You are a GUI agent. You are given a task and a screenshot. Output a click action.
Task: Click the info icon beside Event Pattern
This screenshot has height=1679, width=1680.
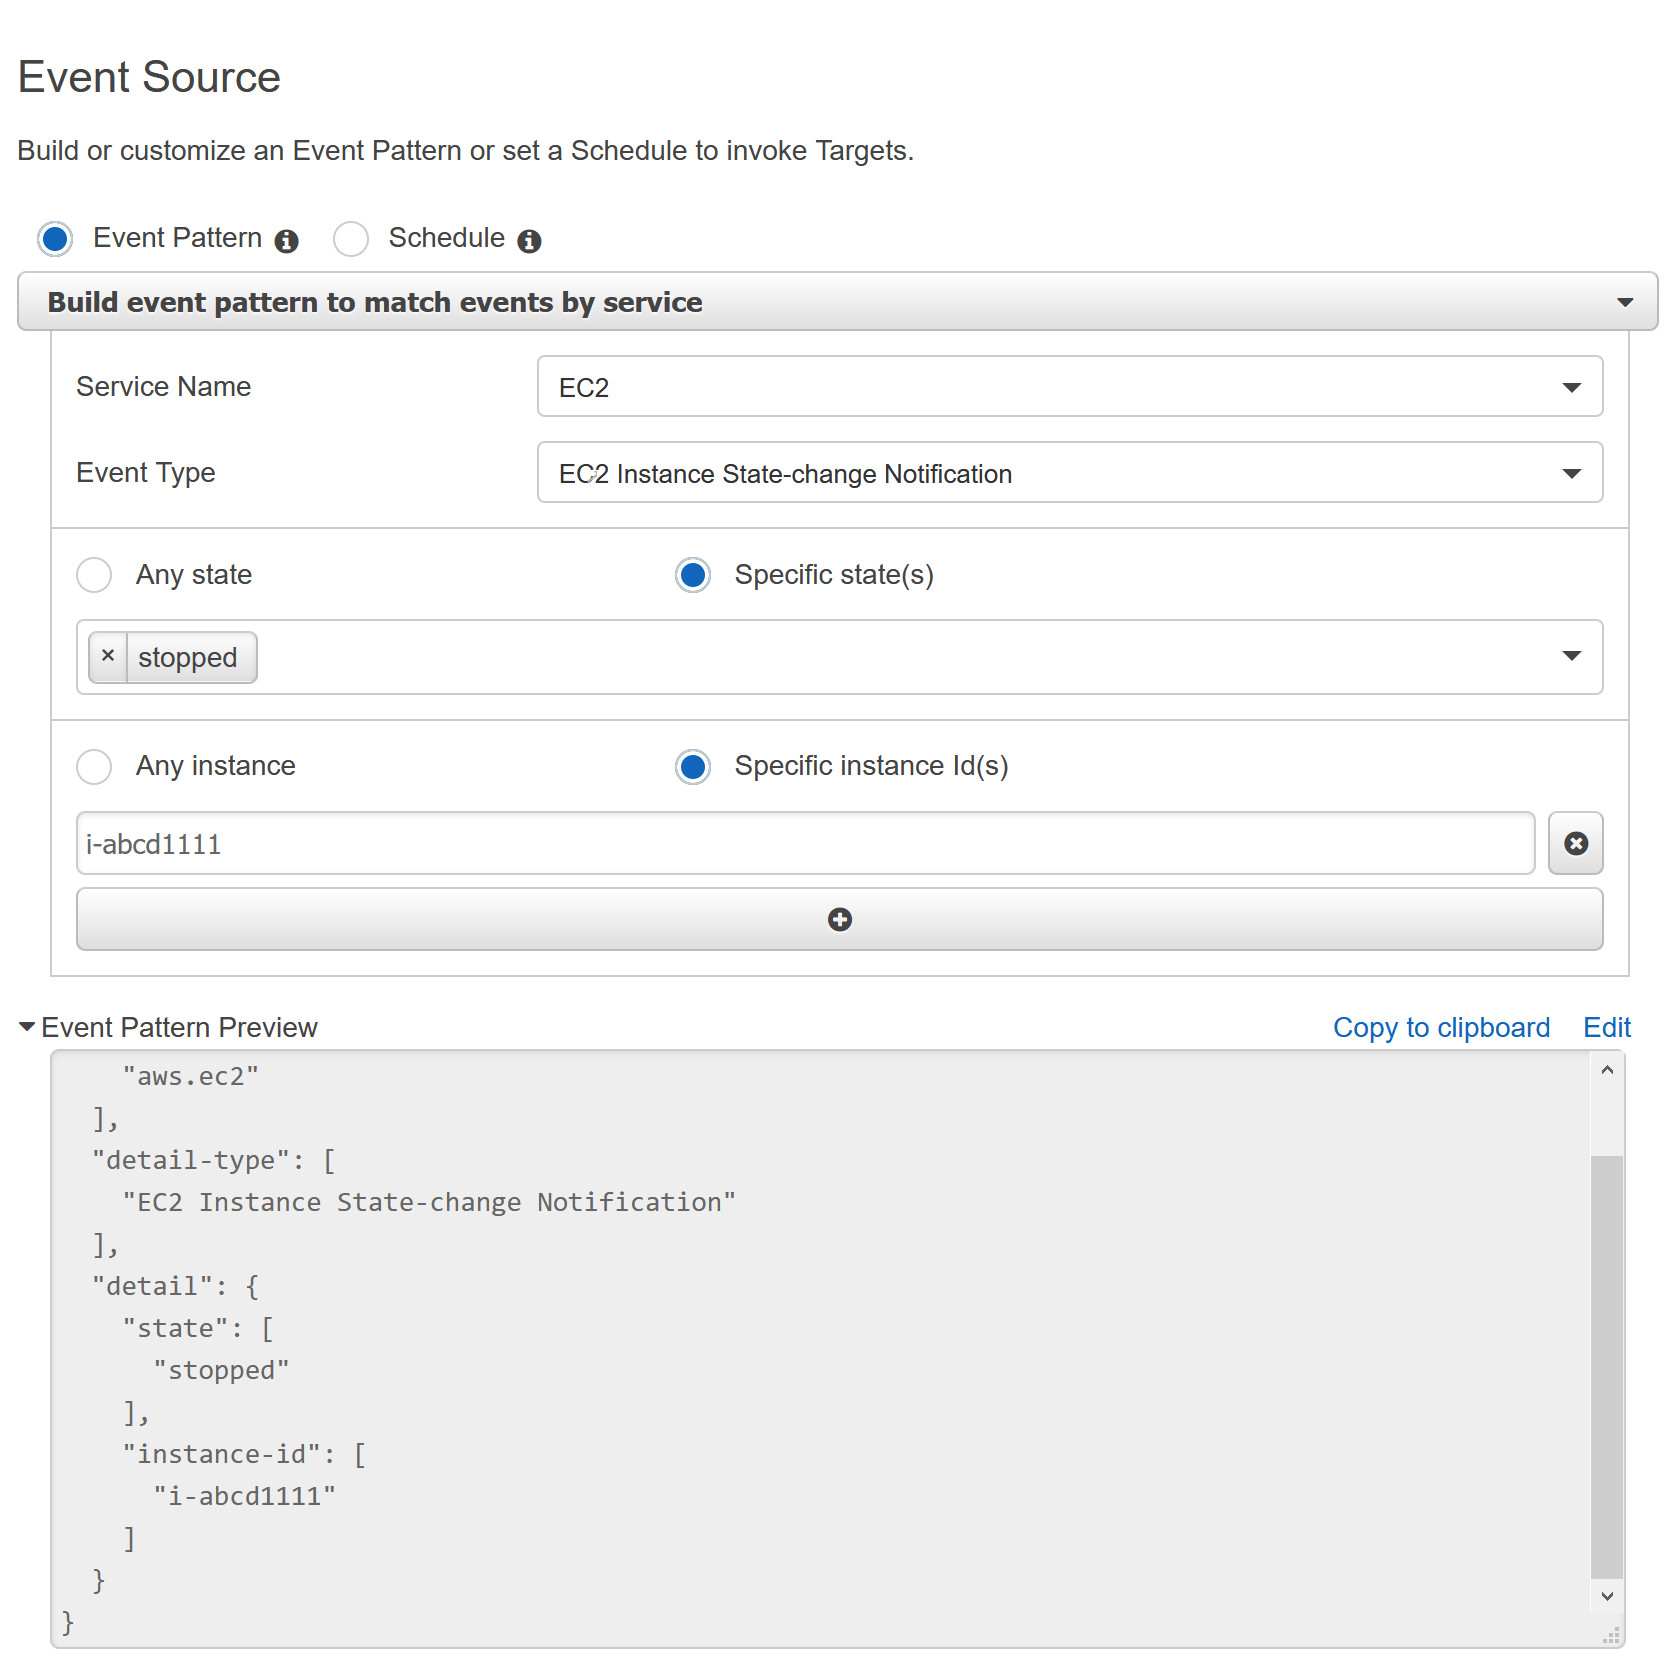(287, 239)
